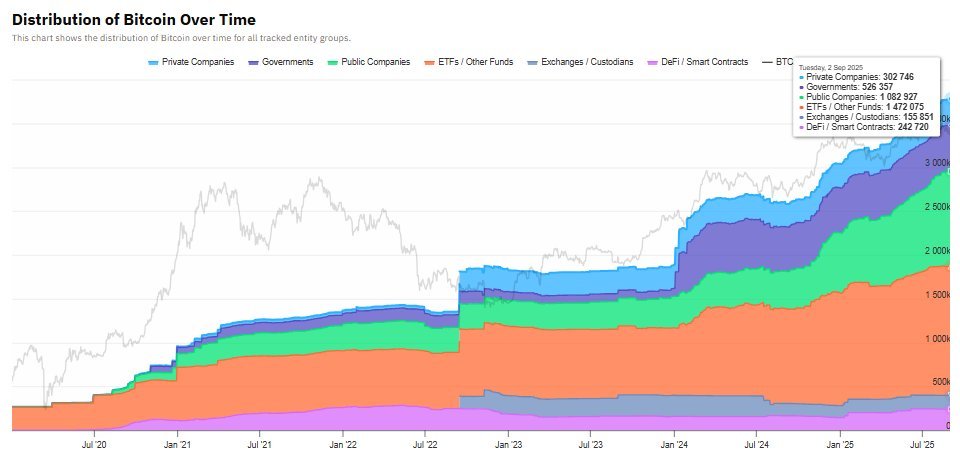Click the Jan '23 x-axis label
The width and height of the screenshot is (960, 451).
click(508, 444)
